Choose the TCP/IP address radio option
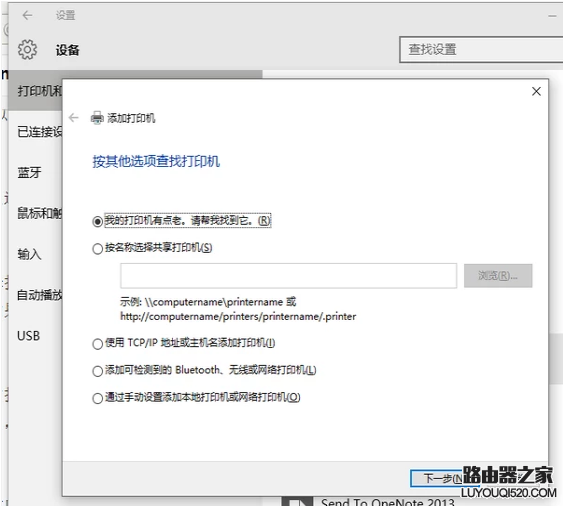The width and height of the screenshot is (563, 506). click(97, 344)
